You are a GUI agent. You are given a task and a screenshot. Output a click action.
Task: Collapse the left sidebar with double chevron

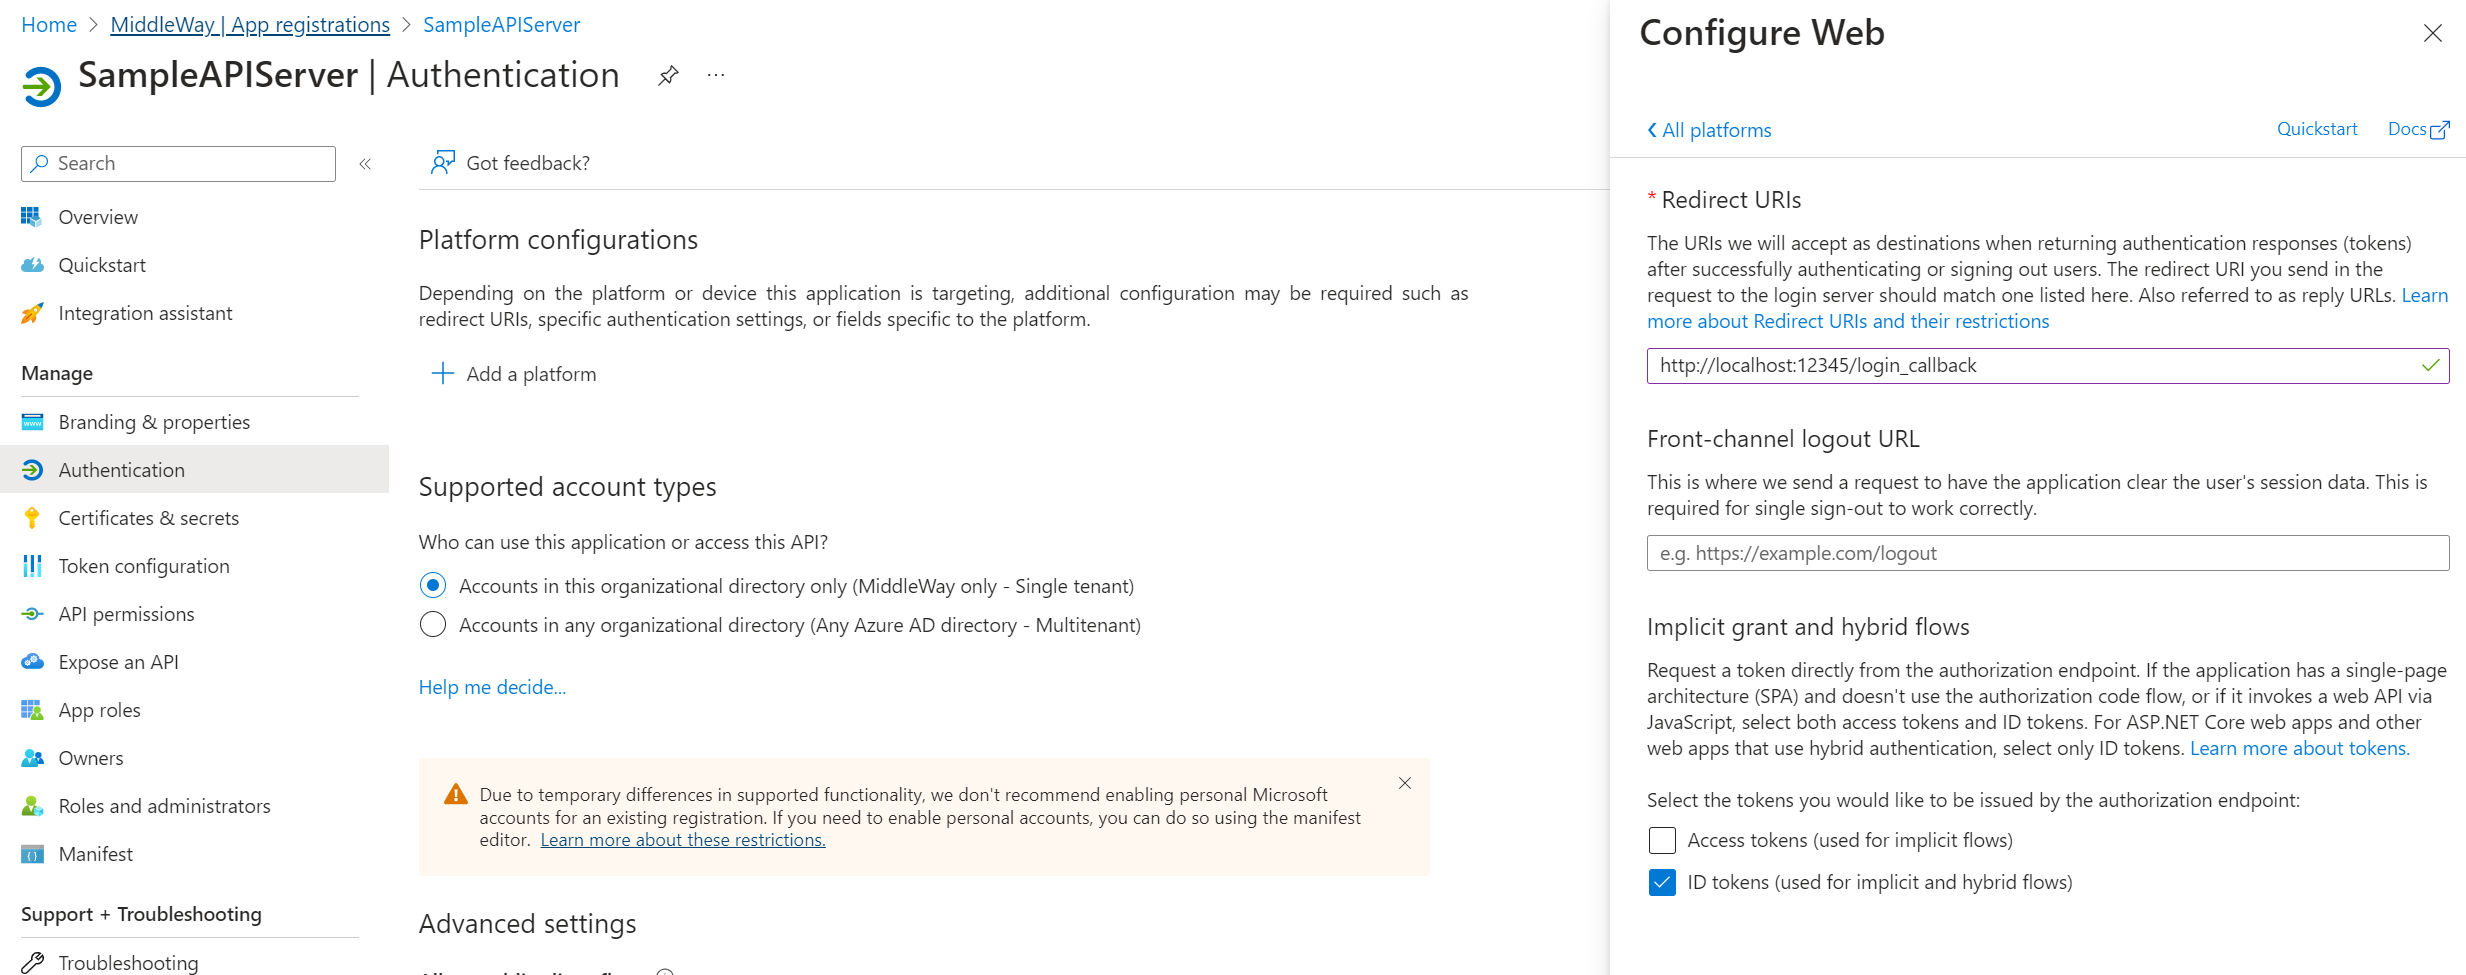tap(365, 164)
